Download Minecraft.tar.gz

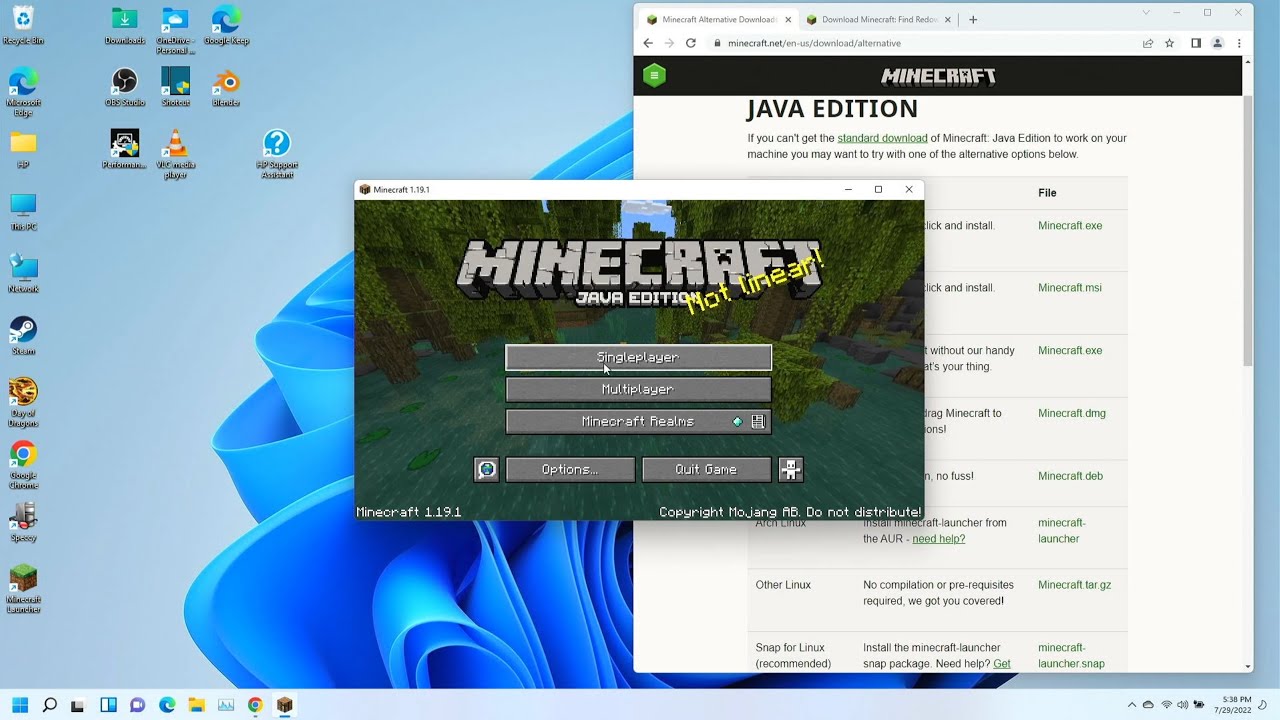point(1074,585)
